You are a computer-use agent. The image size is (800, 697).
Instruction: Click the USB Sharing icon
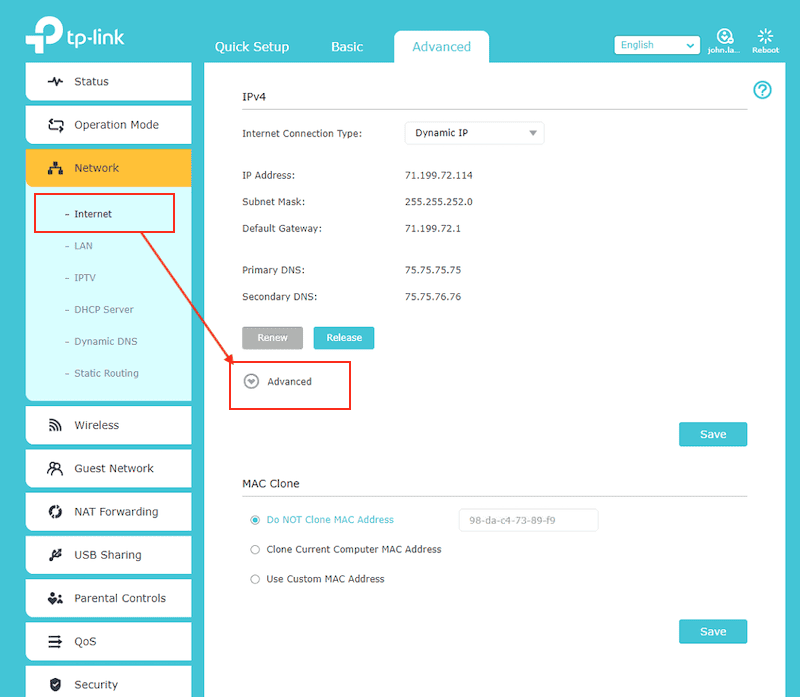(55, 555)
